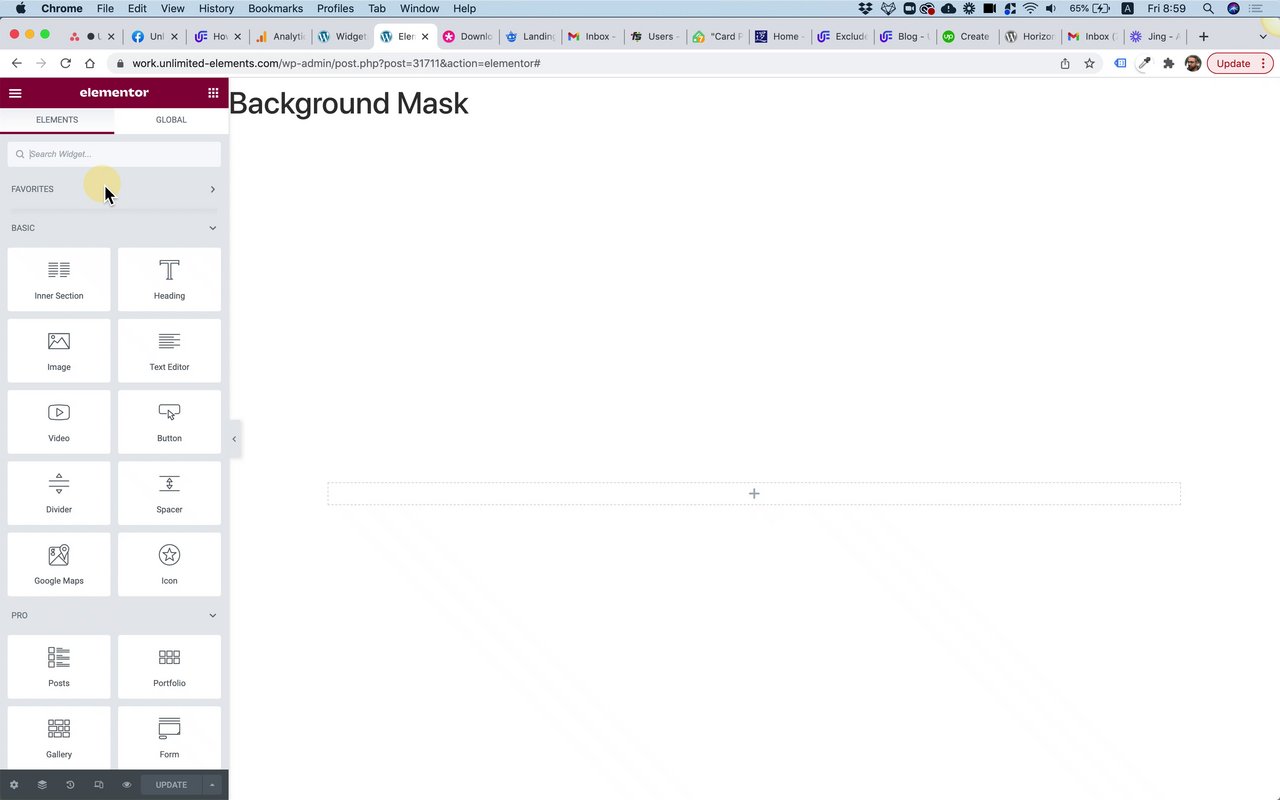
Task: Open a new browser tab
Action: pos(1203,36)
